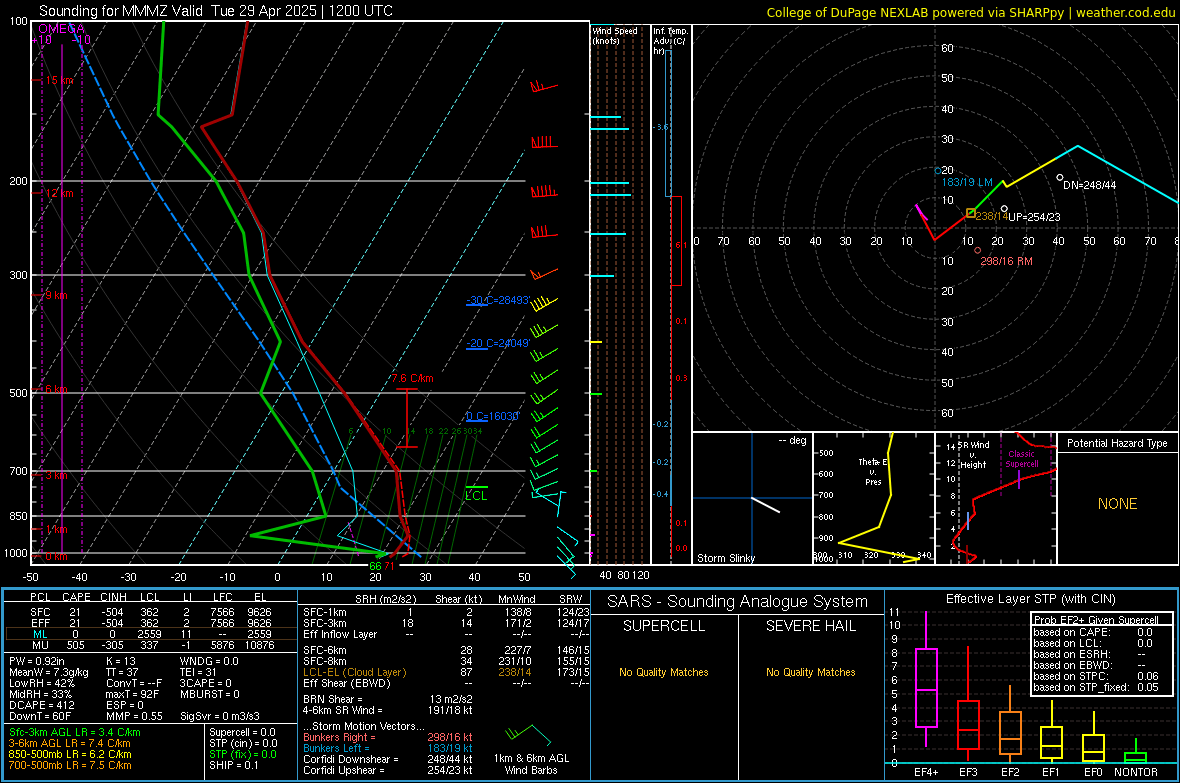
Task: Select the MU parcel row
Action: pos(151,644)
